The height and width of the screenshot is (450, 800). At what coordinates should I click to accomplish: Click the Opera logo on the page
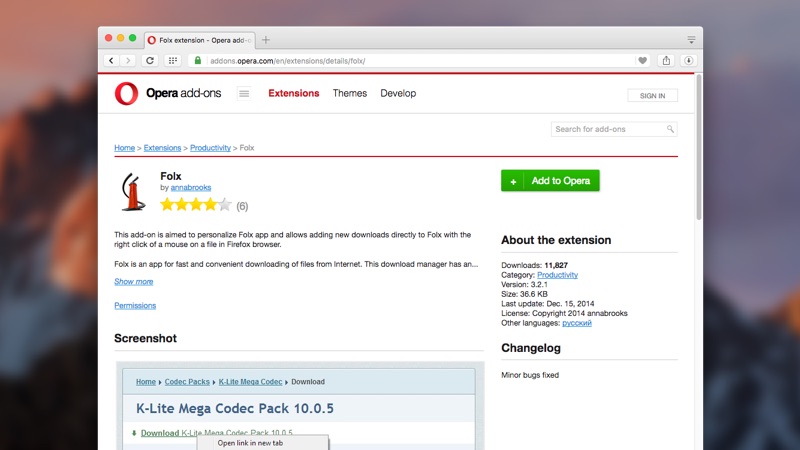(126, 93)
